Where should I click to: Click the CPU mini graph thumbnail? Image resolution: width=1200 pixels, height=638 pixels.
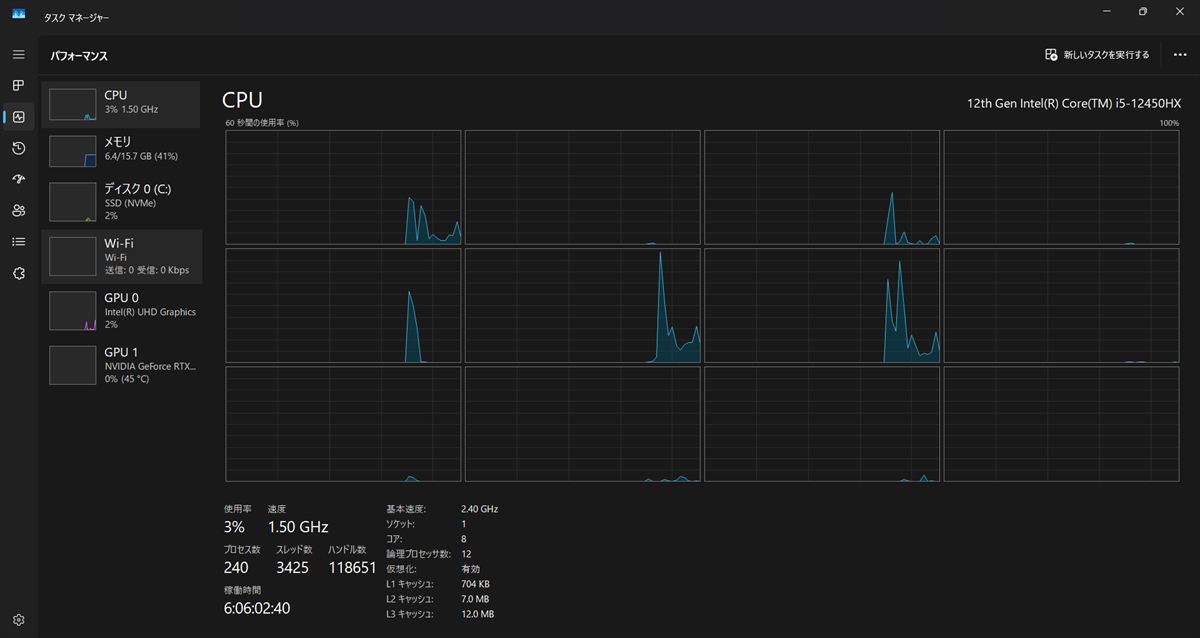(x=72, y=104)
